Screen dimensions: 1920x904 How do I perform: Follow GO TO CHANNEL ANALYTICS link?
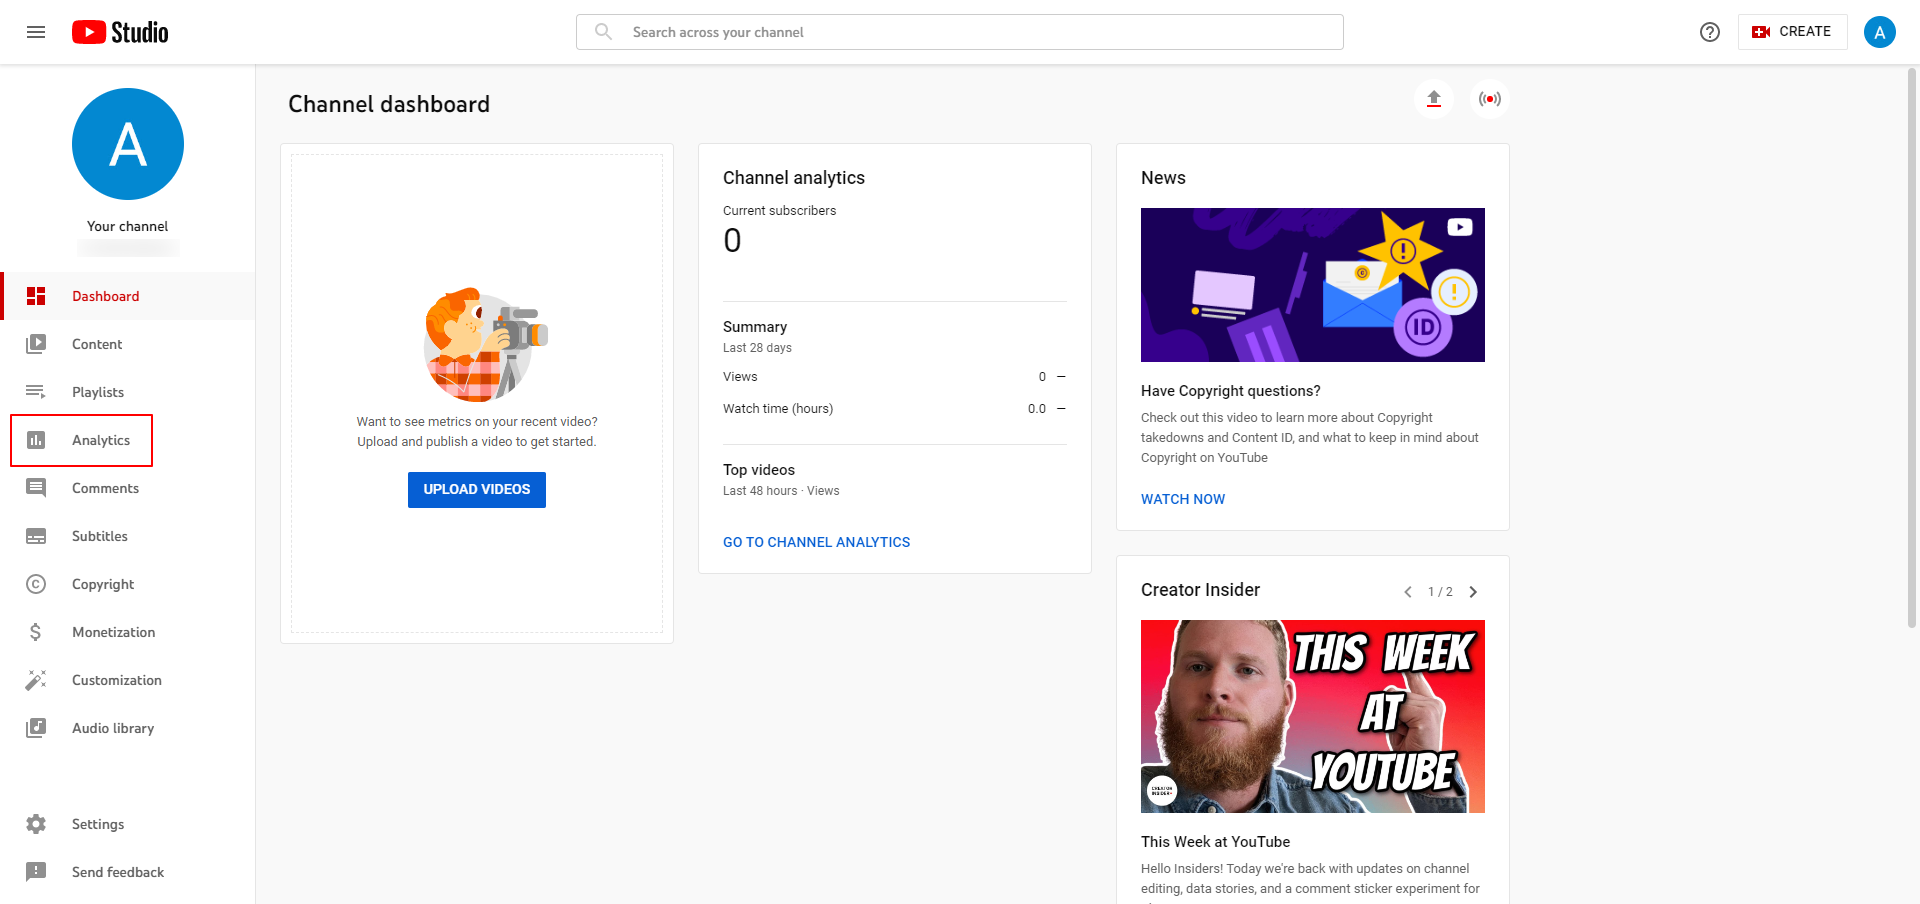point(816,542)
